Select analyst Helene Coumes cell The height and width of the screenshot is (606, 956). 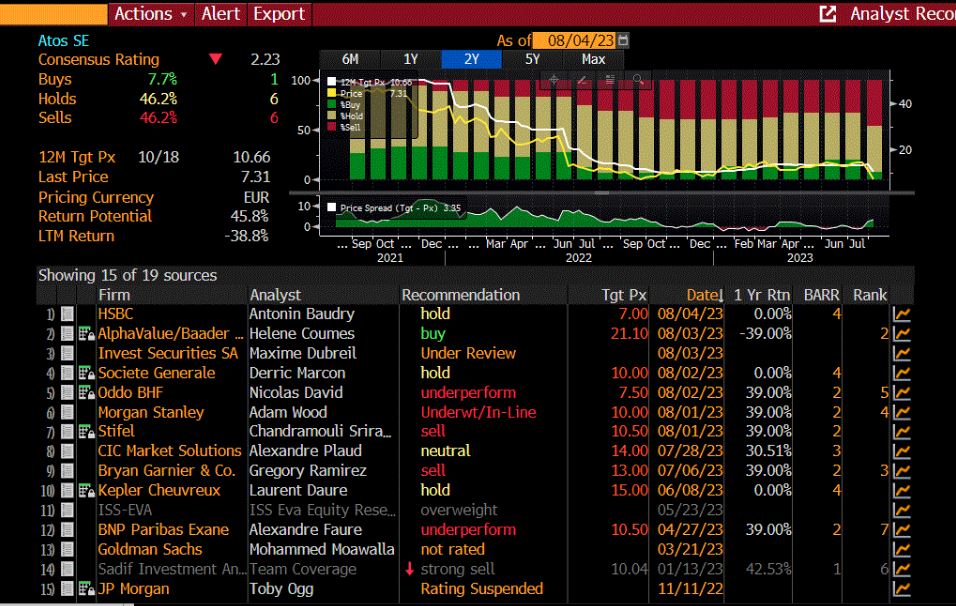[x=302, y=333]
